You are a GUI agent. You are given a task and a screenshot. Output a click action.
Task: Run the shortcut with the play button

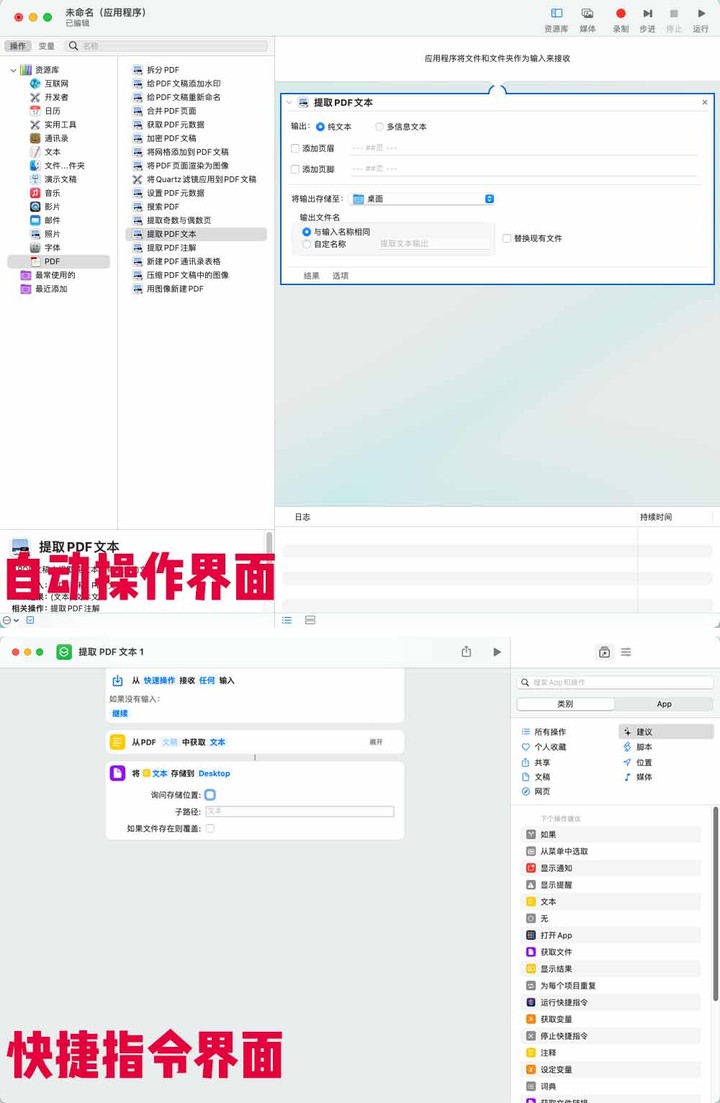pyautogui.click(x=497, y=652)
